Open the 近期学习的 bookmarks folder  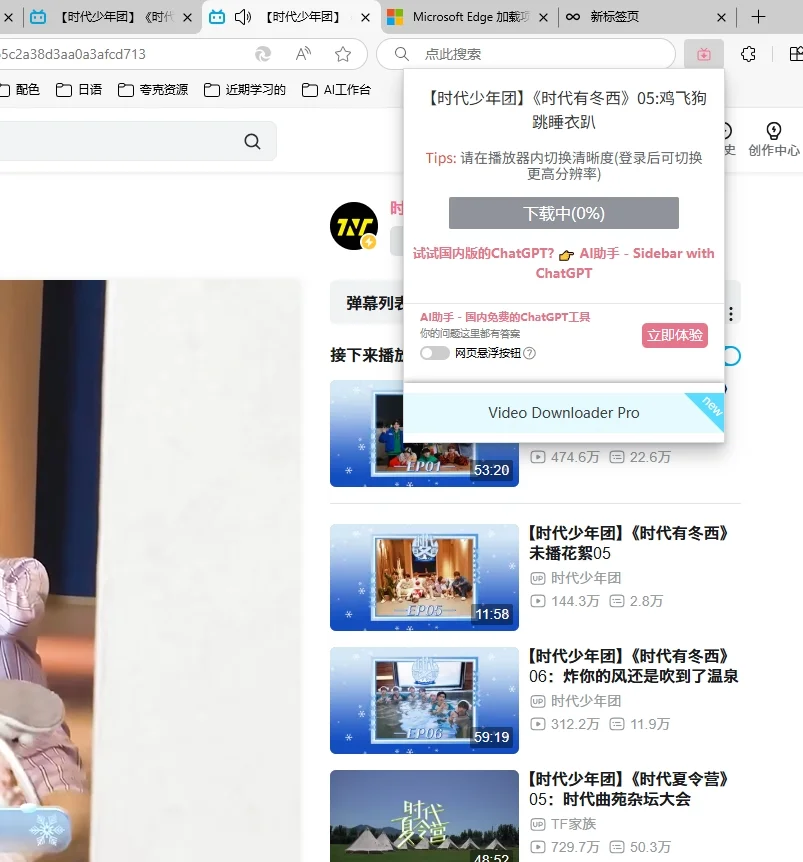pos(245,90)
